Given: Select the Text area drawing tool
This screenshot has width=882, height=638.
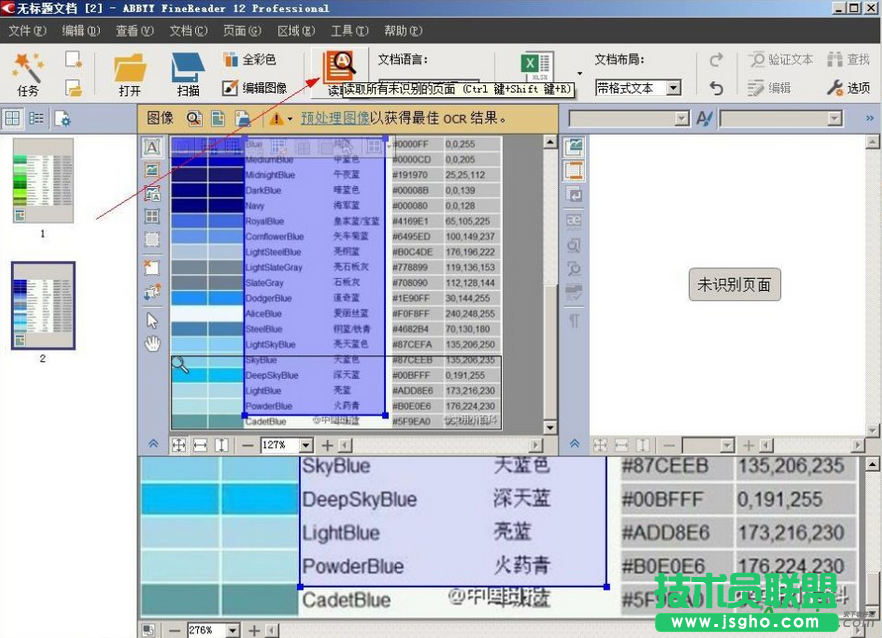Looking at the screenshot, I should [152, 147].
